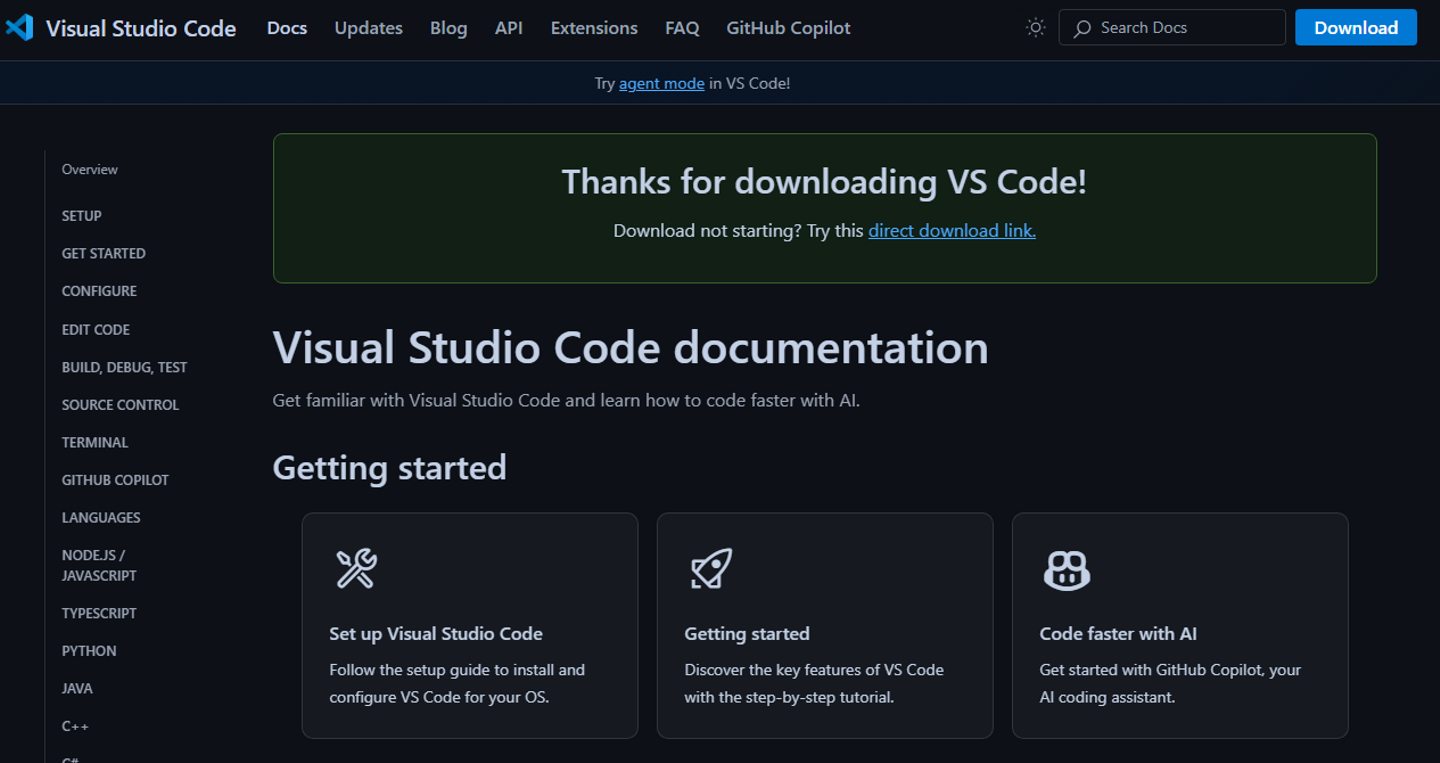Open the Extensions top navigation item
The height and width of the screenshot is (763, 1440).
(594, 28)
